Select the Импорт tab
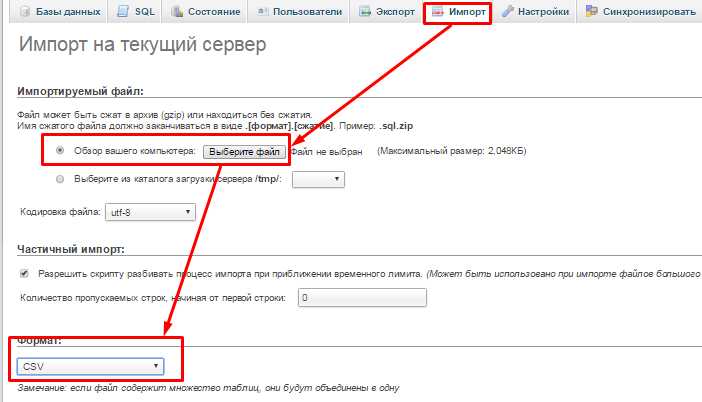Screen dimensions: 702x402 coord(458,12)
